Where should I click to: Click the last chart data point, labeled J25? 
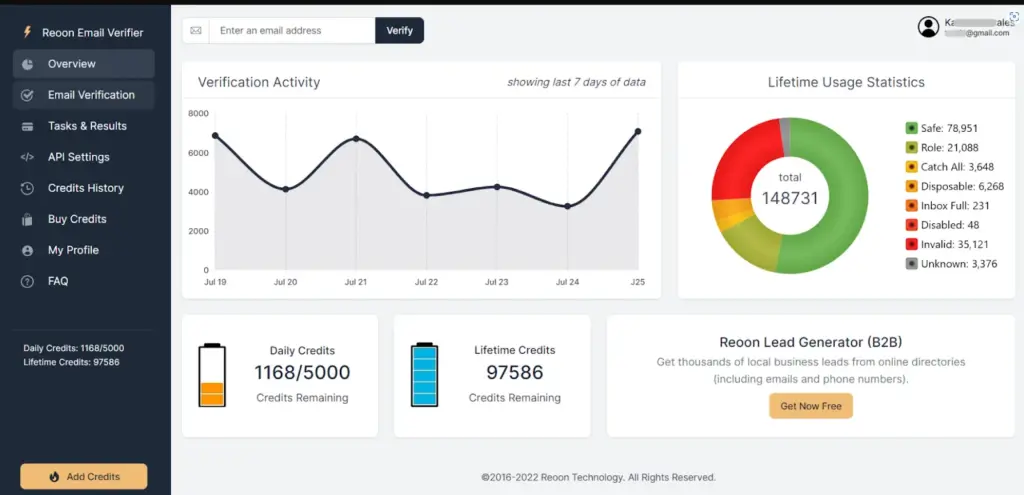tap(638, 131)
